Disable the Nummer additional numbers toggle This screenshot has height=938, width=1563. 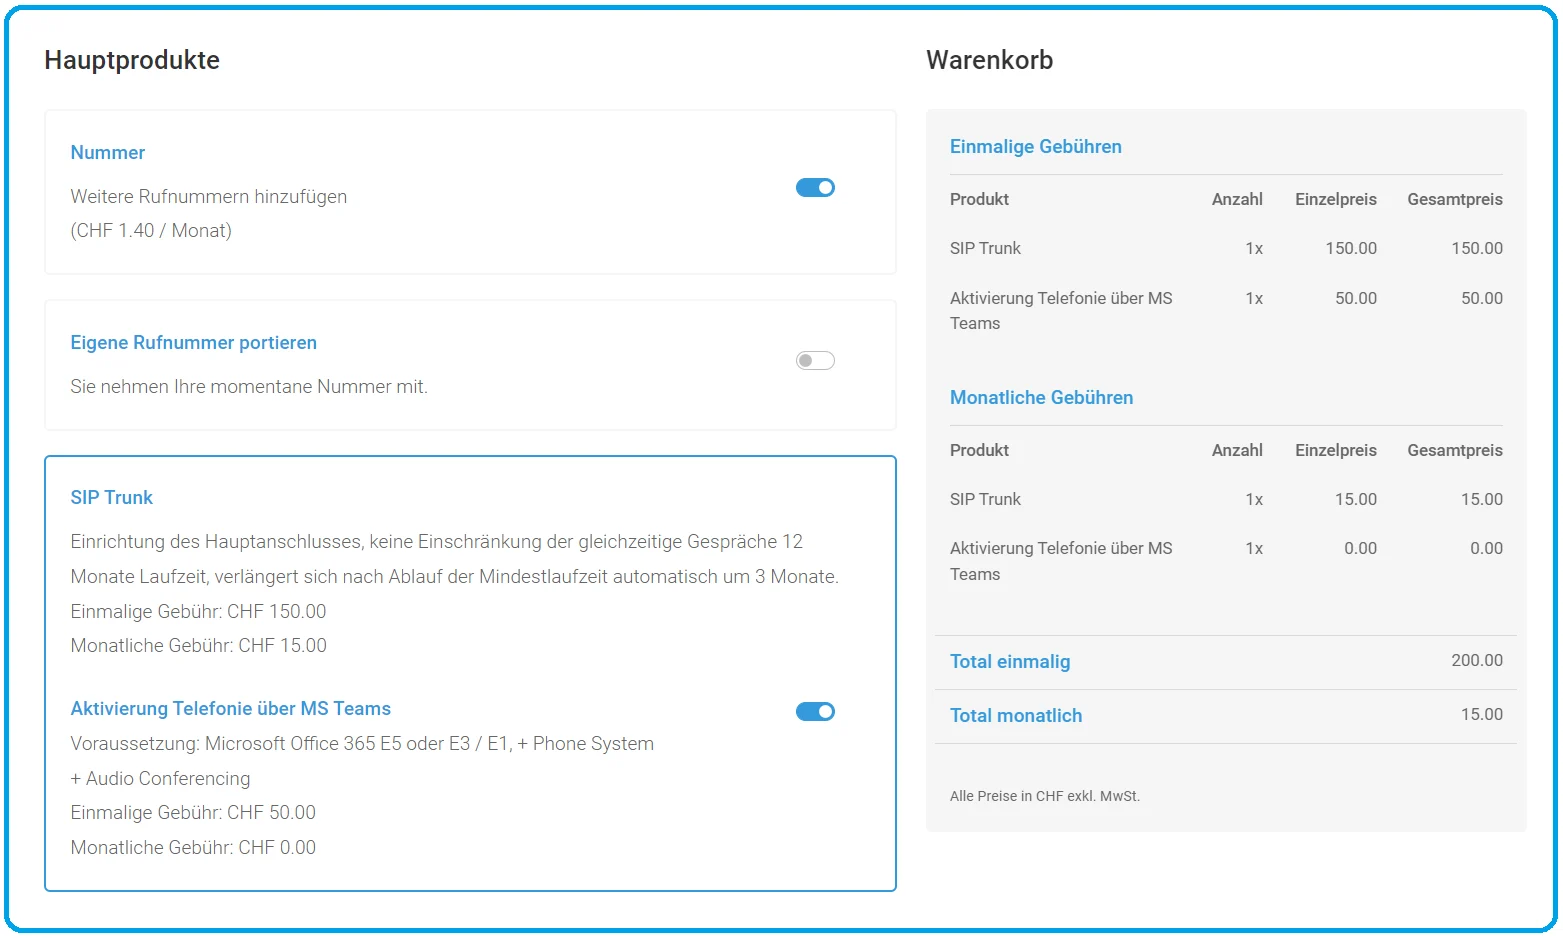[x=815, y=188]
